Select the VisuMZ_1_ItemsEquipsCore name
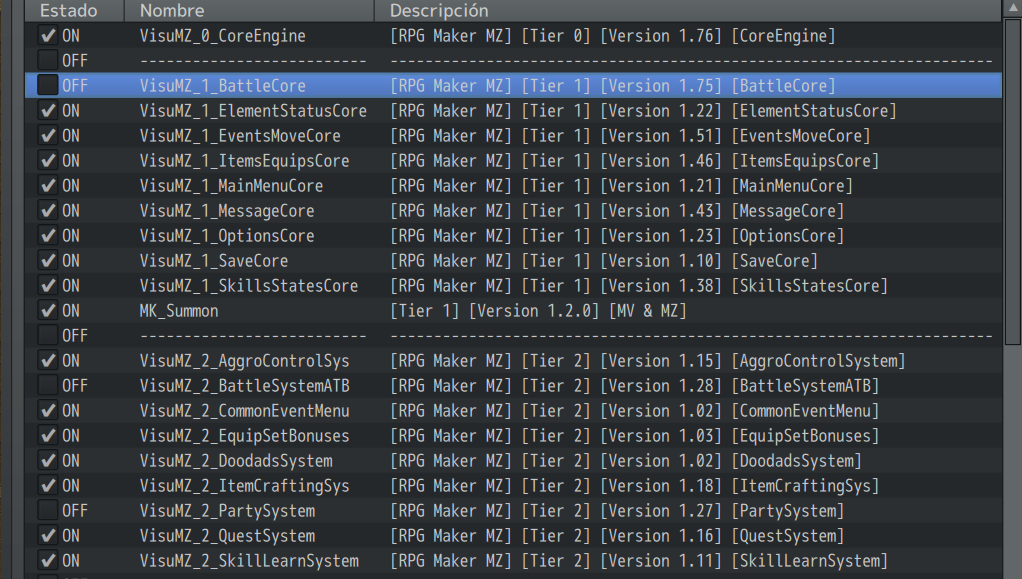This screenshot has height=579, width=1022. (x=244, y=161)
